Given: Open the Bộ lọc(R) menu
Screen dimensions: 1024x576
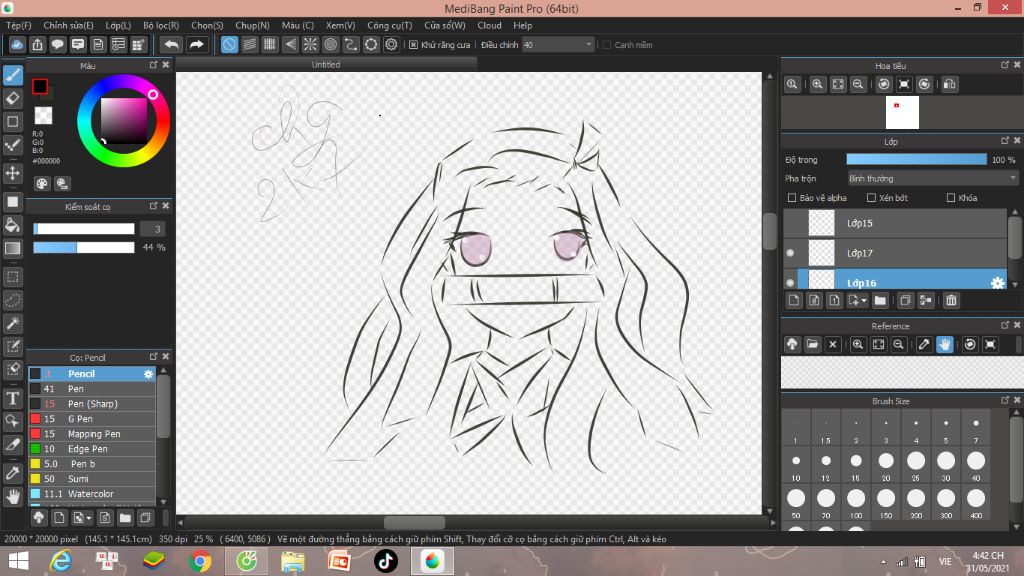Looking at the screenshot, I should pos(161,25).
